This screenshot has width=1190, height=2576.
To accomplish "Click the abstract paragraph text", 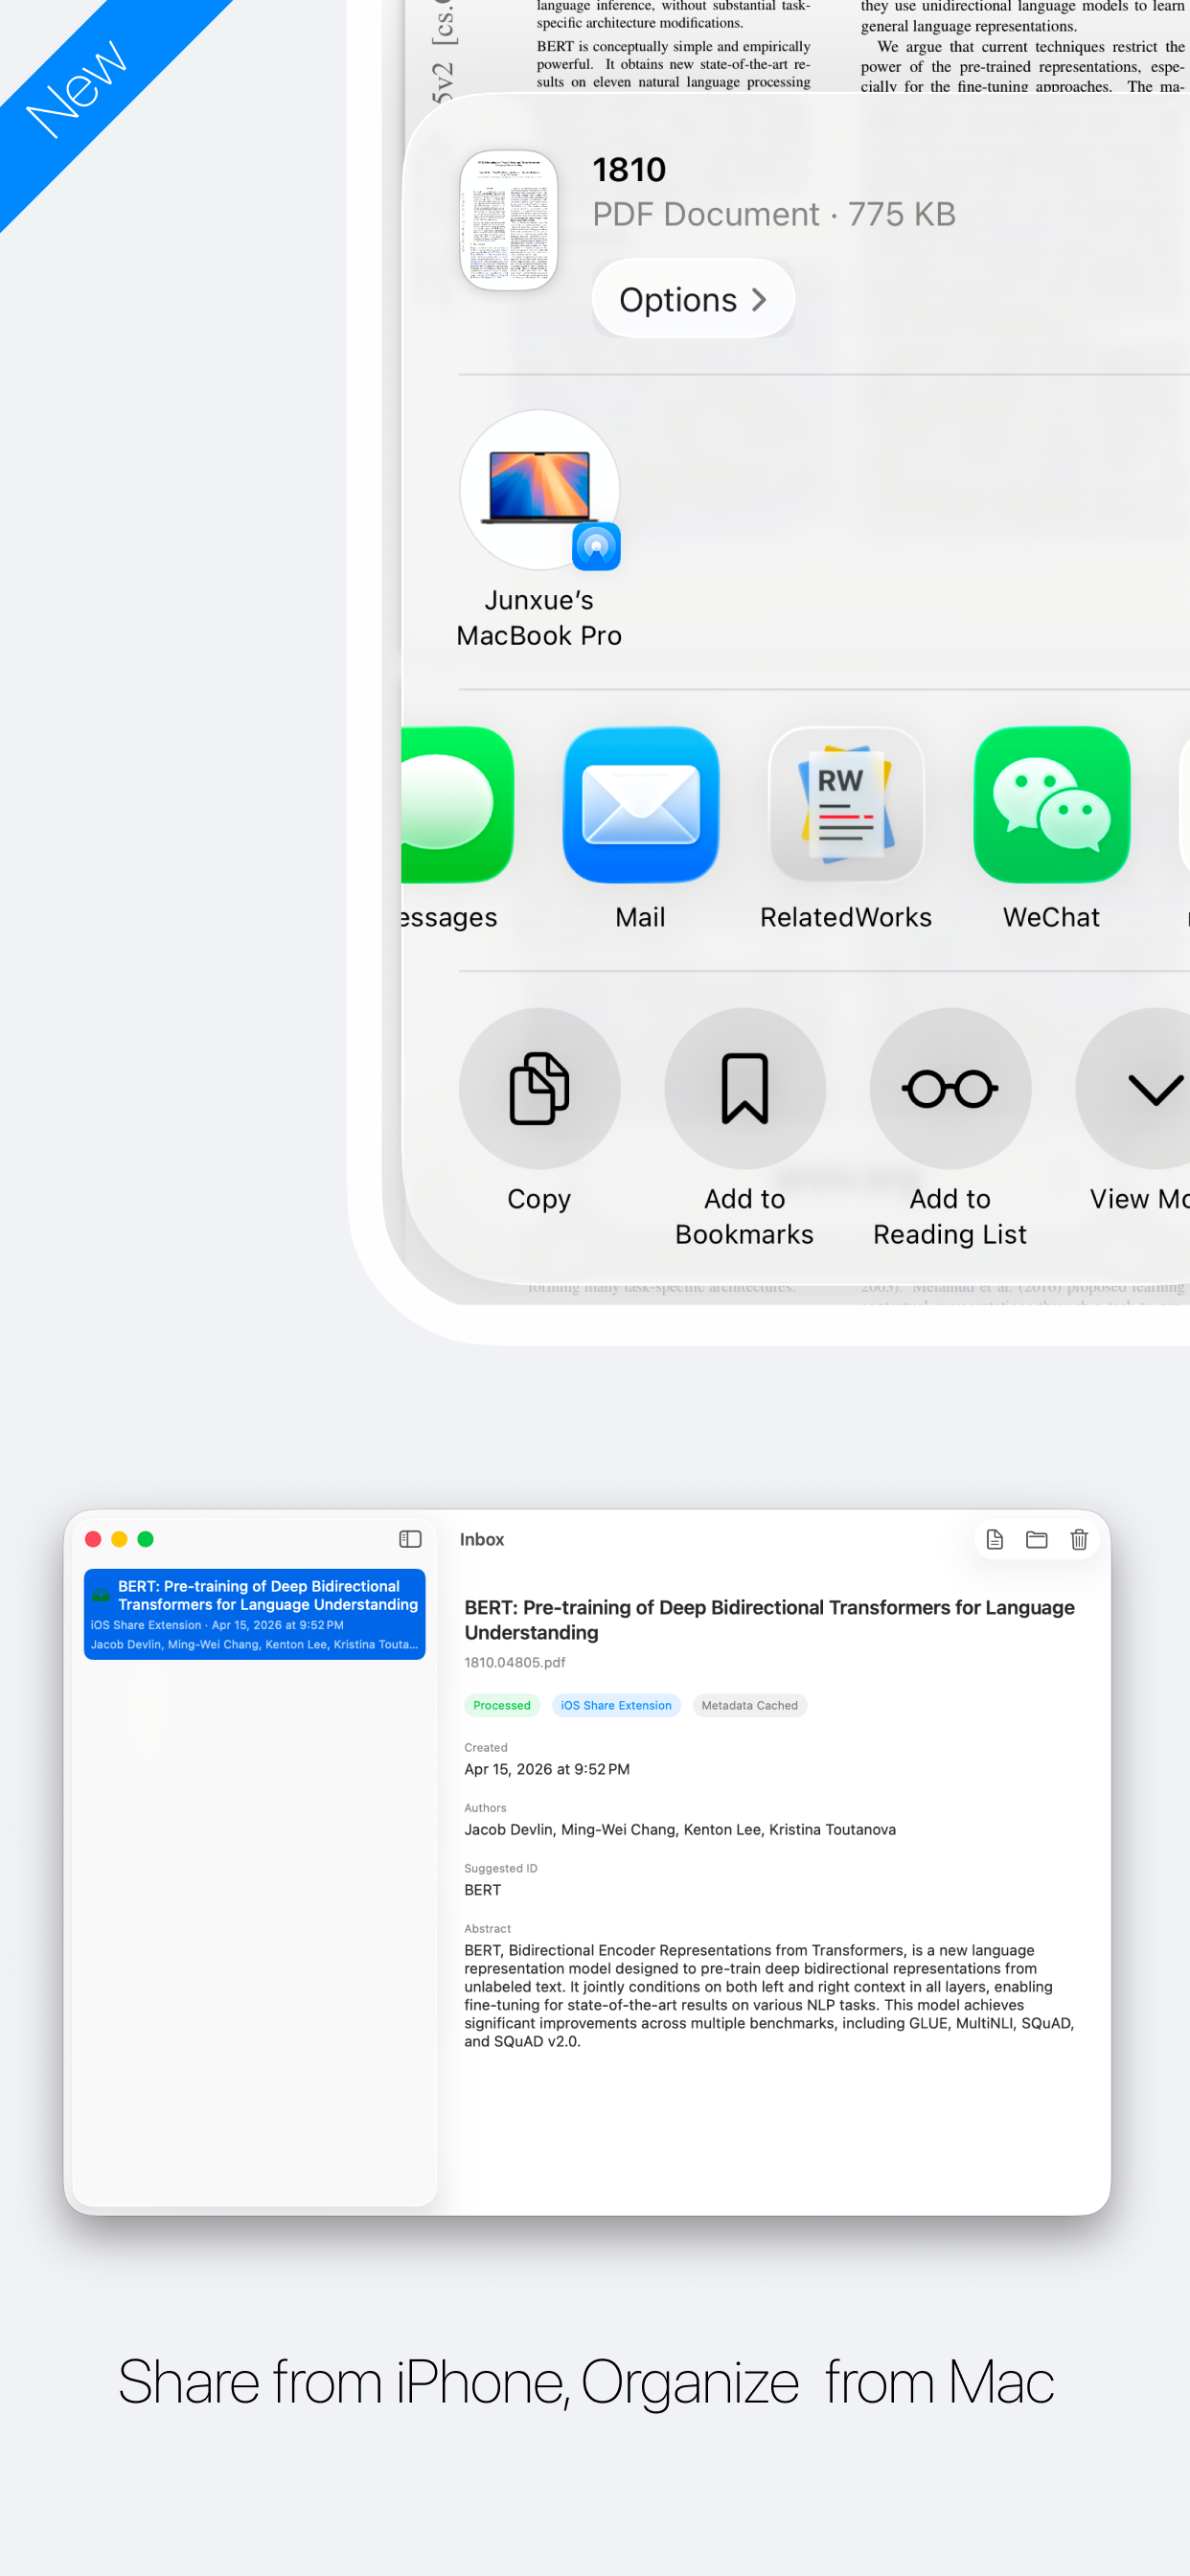I will 769,1995.
